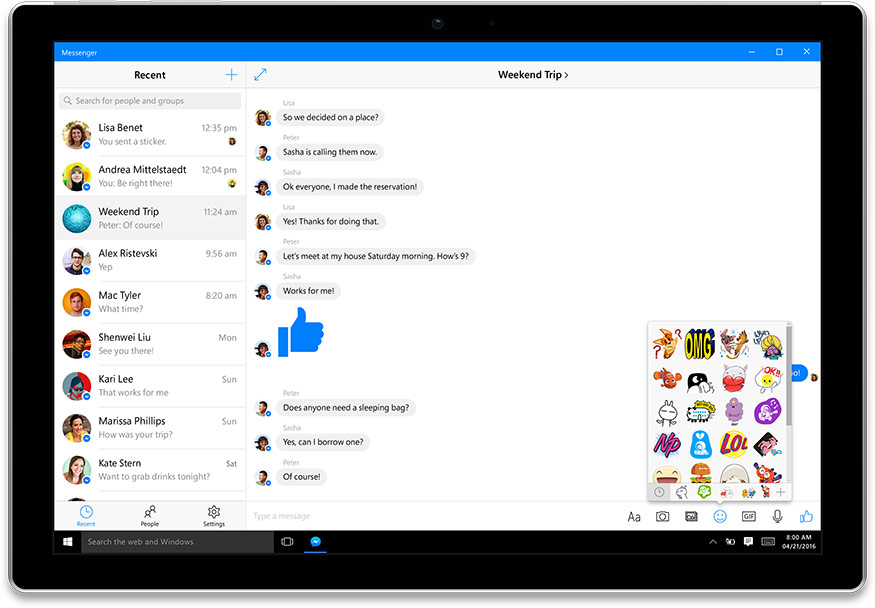
Task: Send a thumbs-up like from the composer
Action: pyautogui.click(x=806, y=516)
